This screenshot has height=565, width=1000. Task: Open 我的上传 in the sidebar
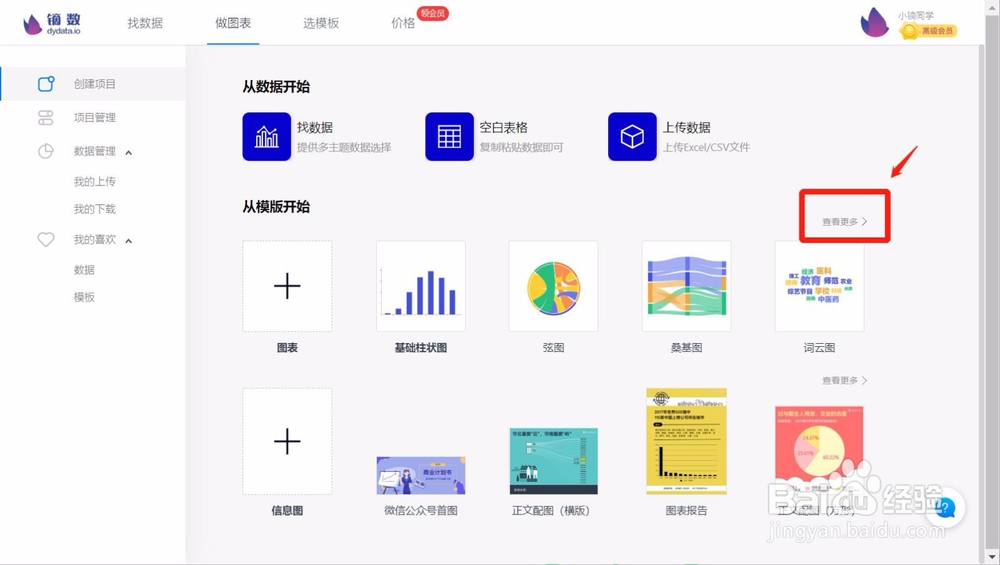click(94, 182)
